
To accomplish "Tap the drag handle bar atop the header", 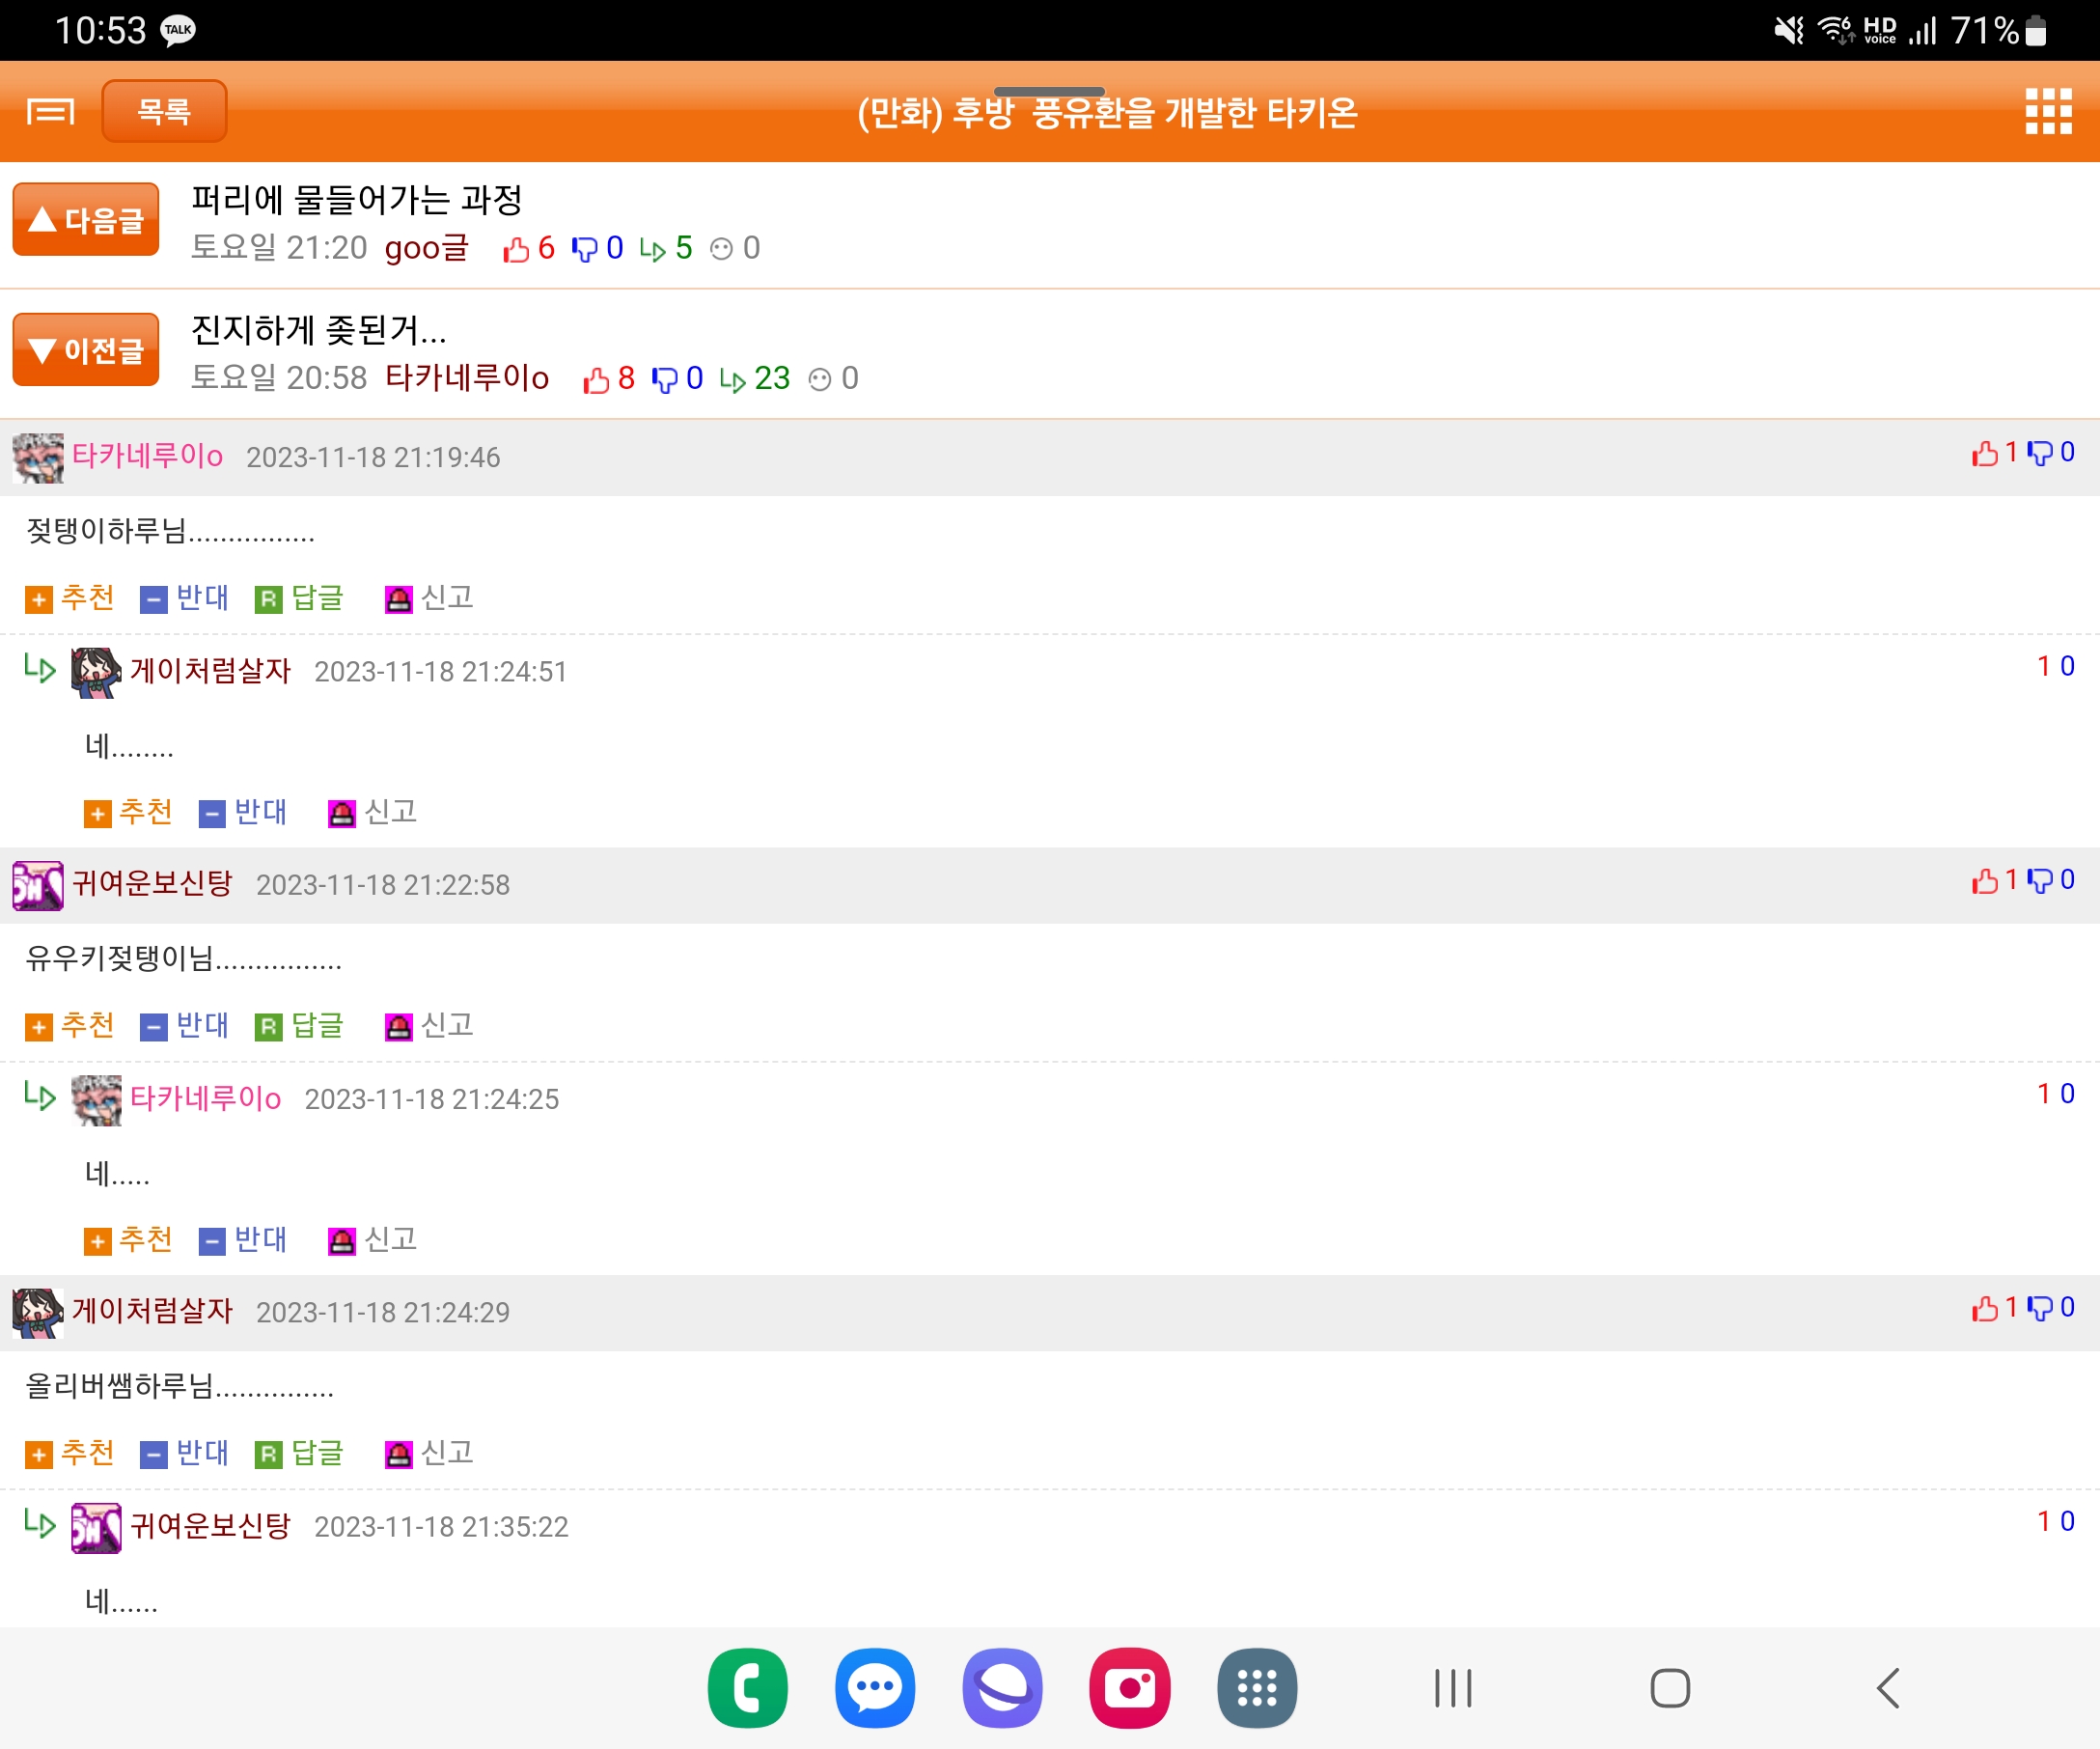I will click(x=1049, y=91).
